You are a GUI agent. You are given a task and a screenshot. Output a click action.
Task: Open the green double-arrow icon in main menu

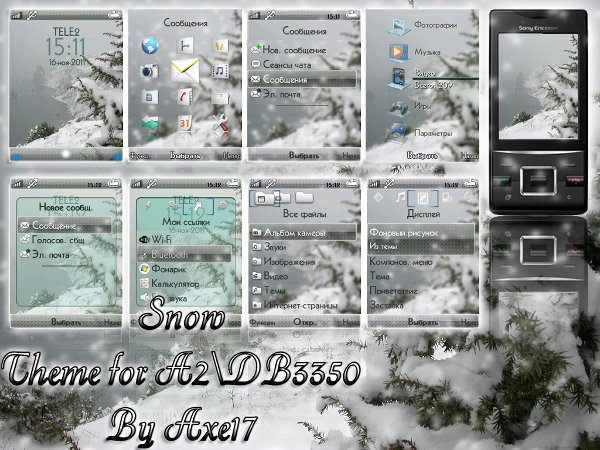coord(150,123)
